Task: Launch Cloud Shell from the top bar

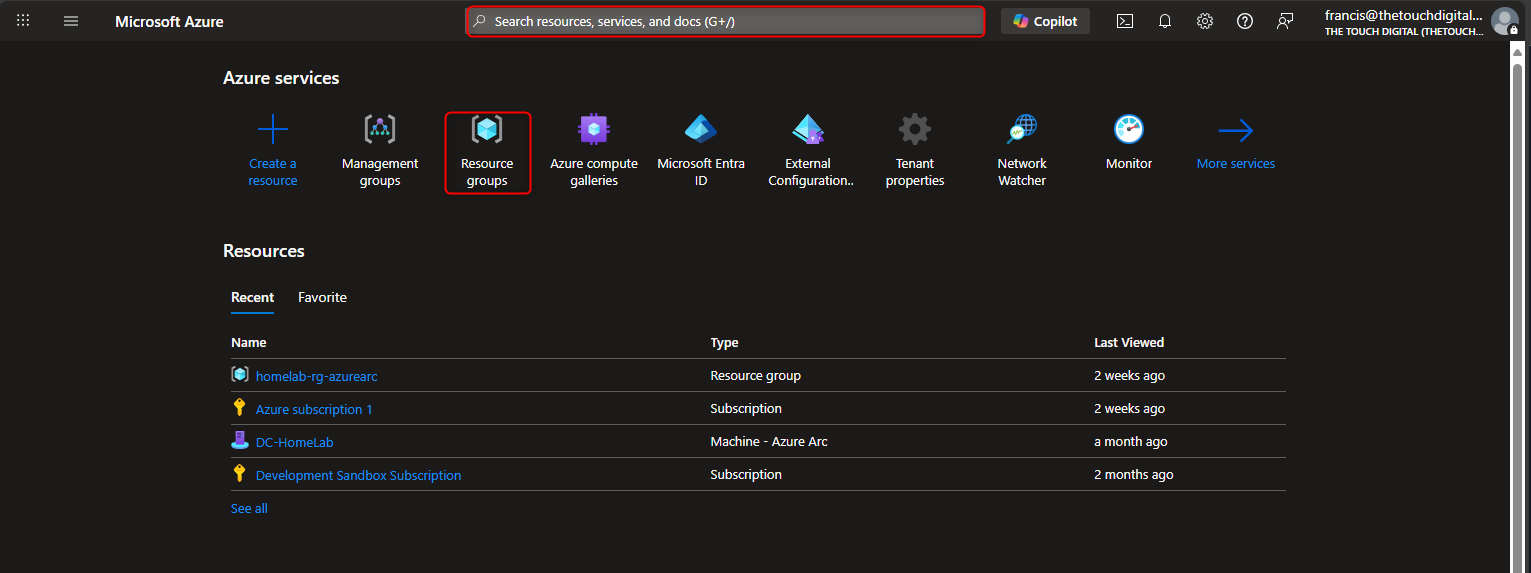Action: point(1125,21)
